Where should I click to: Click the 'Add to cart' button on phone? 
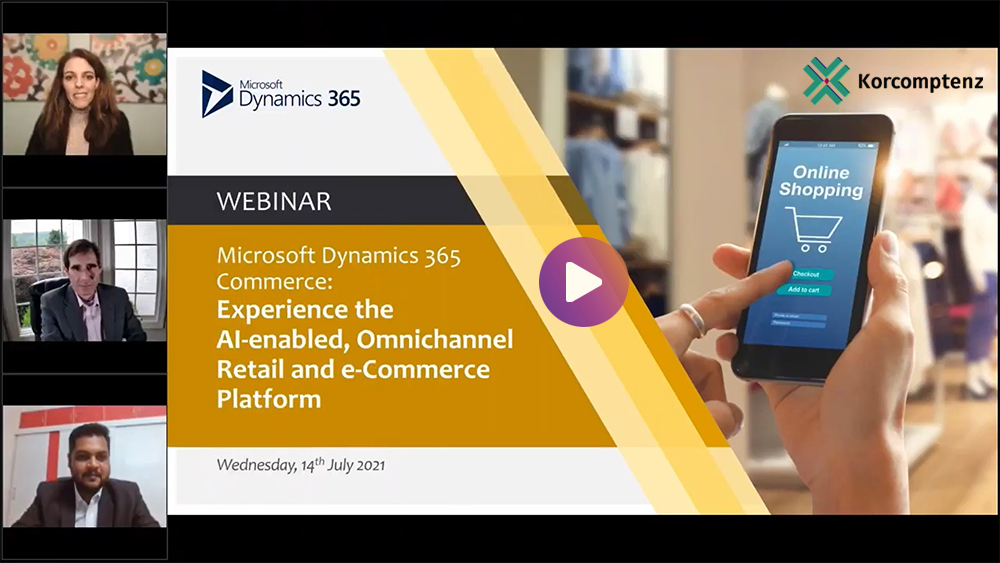(x=804, y=289)
